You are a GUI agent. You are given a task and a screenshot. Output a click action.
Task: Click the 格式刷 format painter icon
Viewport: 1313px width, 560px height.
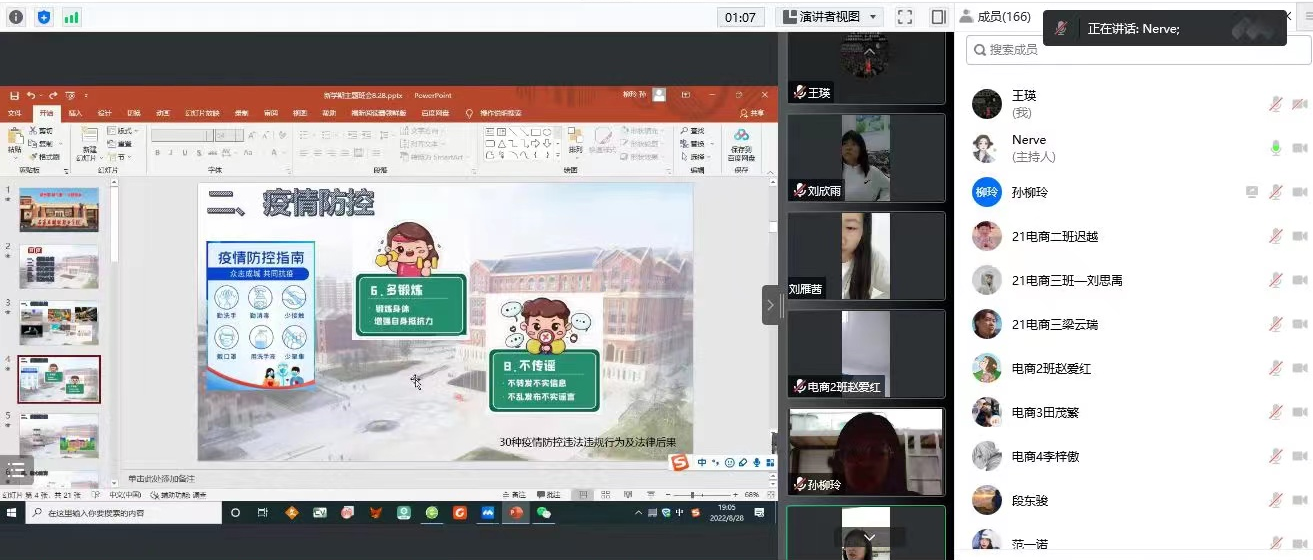point(34,157)
